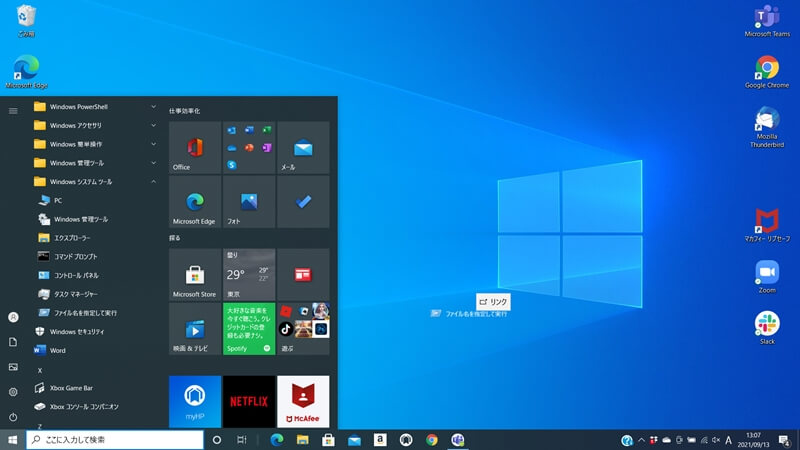Viewport: 800px width, 450px height.
Task: Open PC from the app list
Action: click(x=95, y=201)
